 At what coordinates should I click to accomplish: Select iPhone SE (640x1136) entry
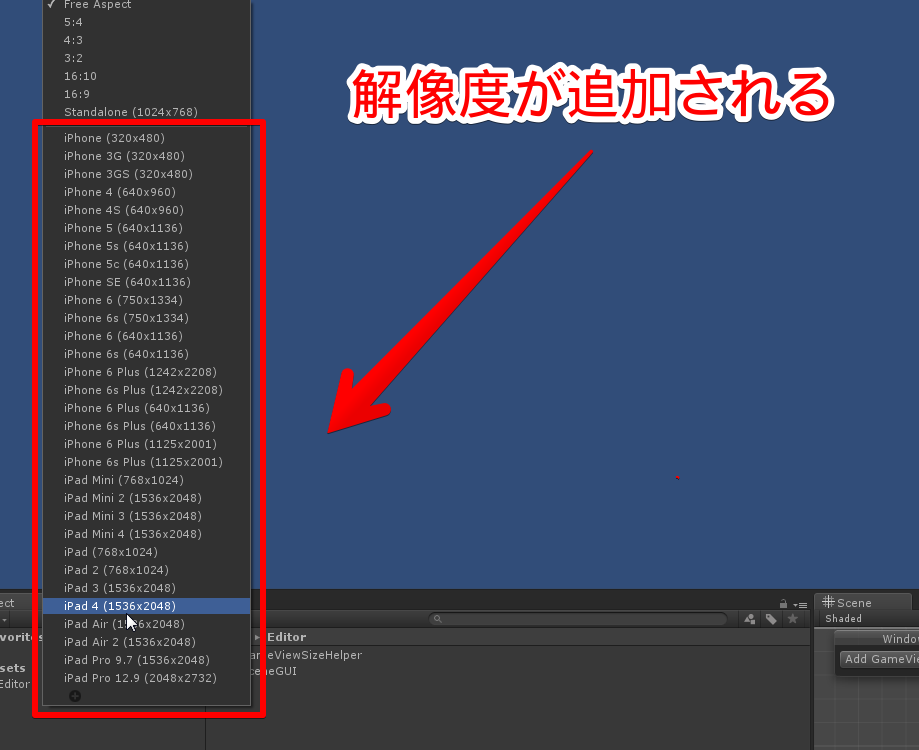coord(147,282)
